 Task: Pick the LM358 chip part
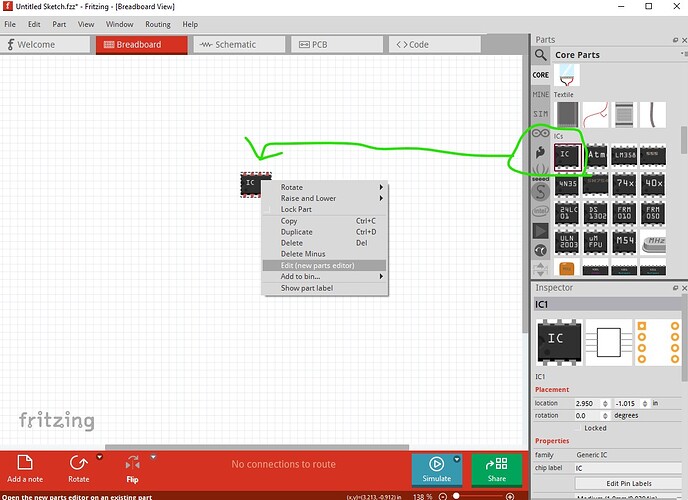click(x=624, y=156)
